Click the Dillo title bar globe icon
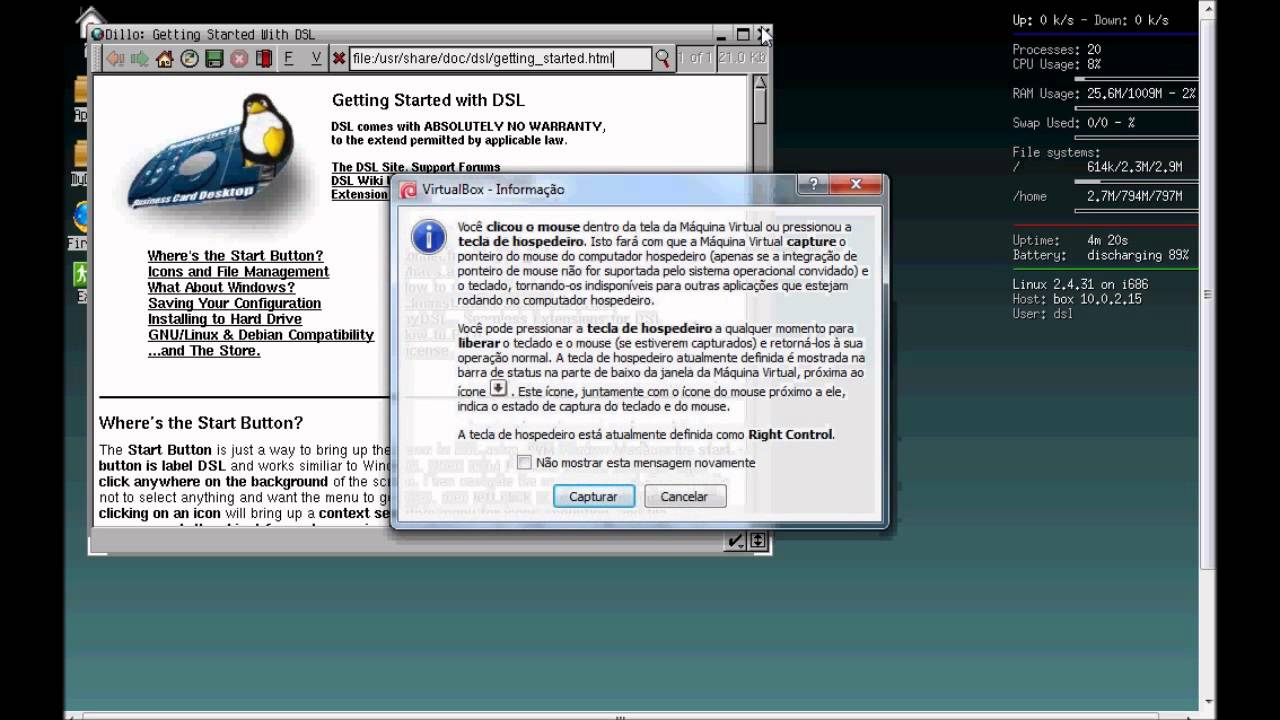Viewport: 1280px width, 720px height. (97, 35)
